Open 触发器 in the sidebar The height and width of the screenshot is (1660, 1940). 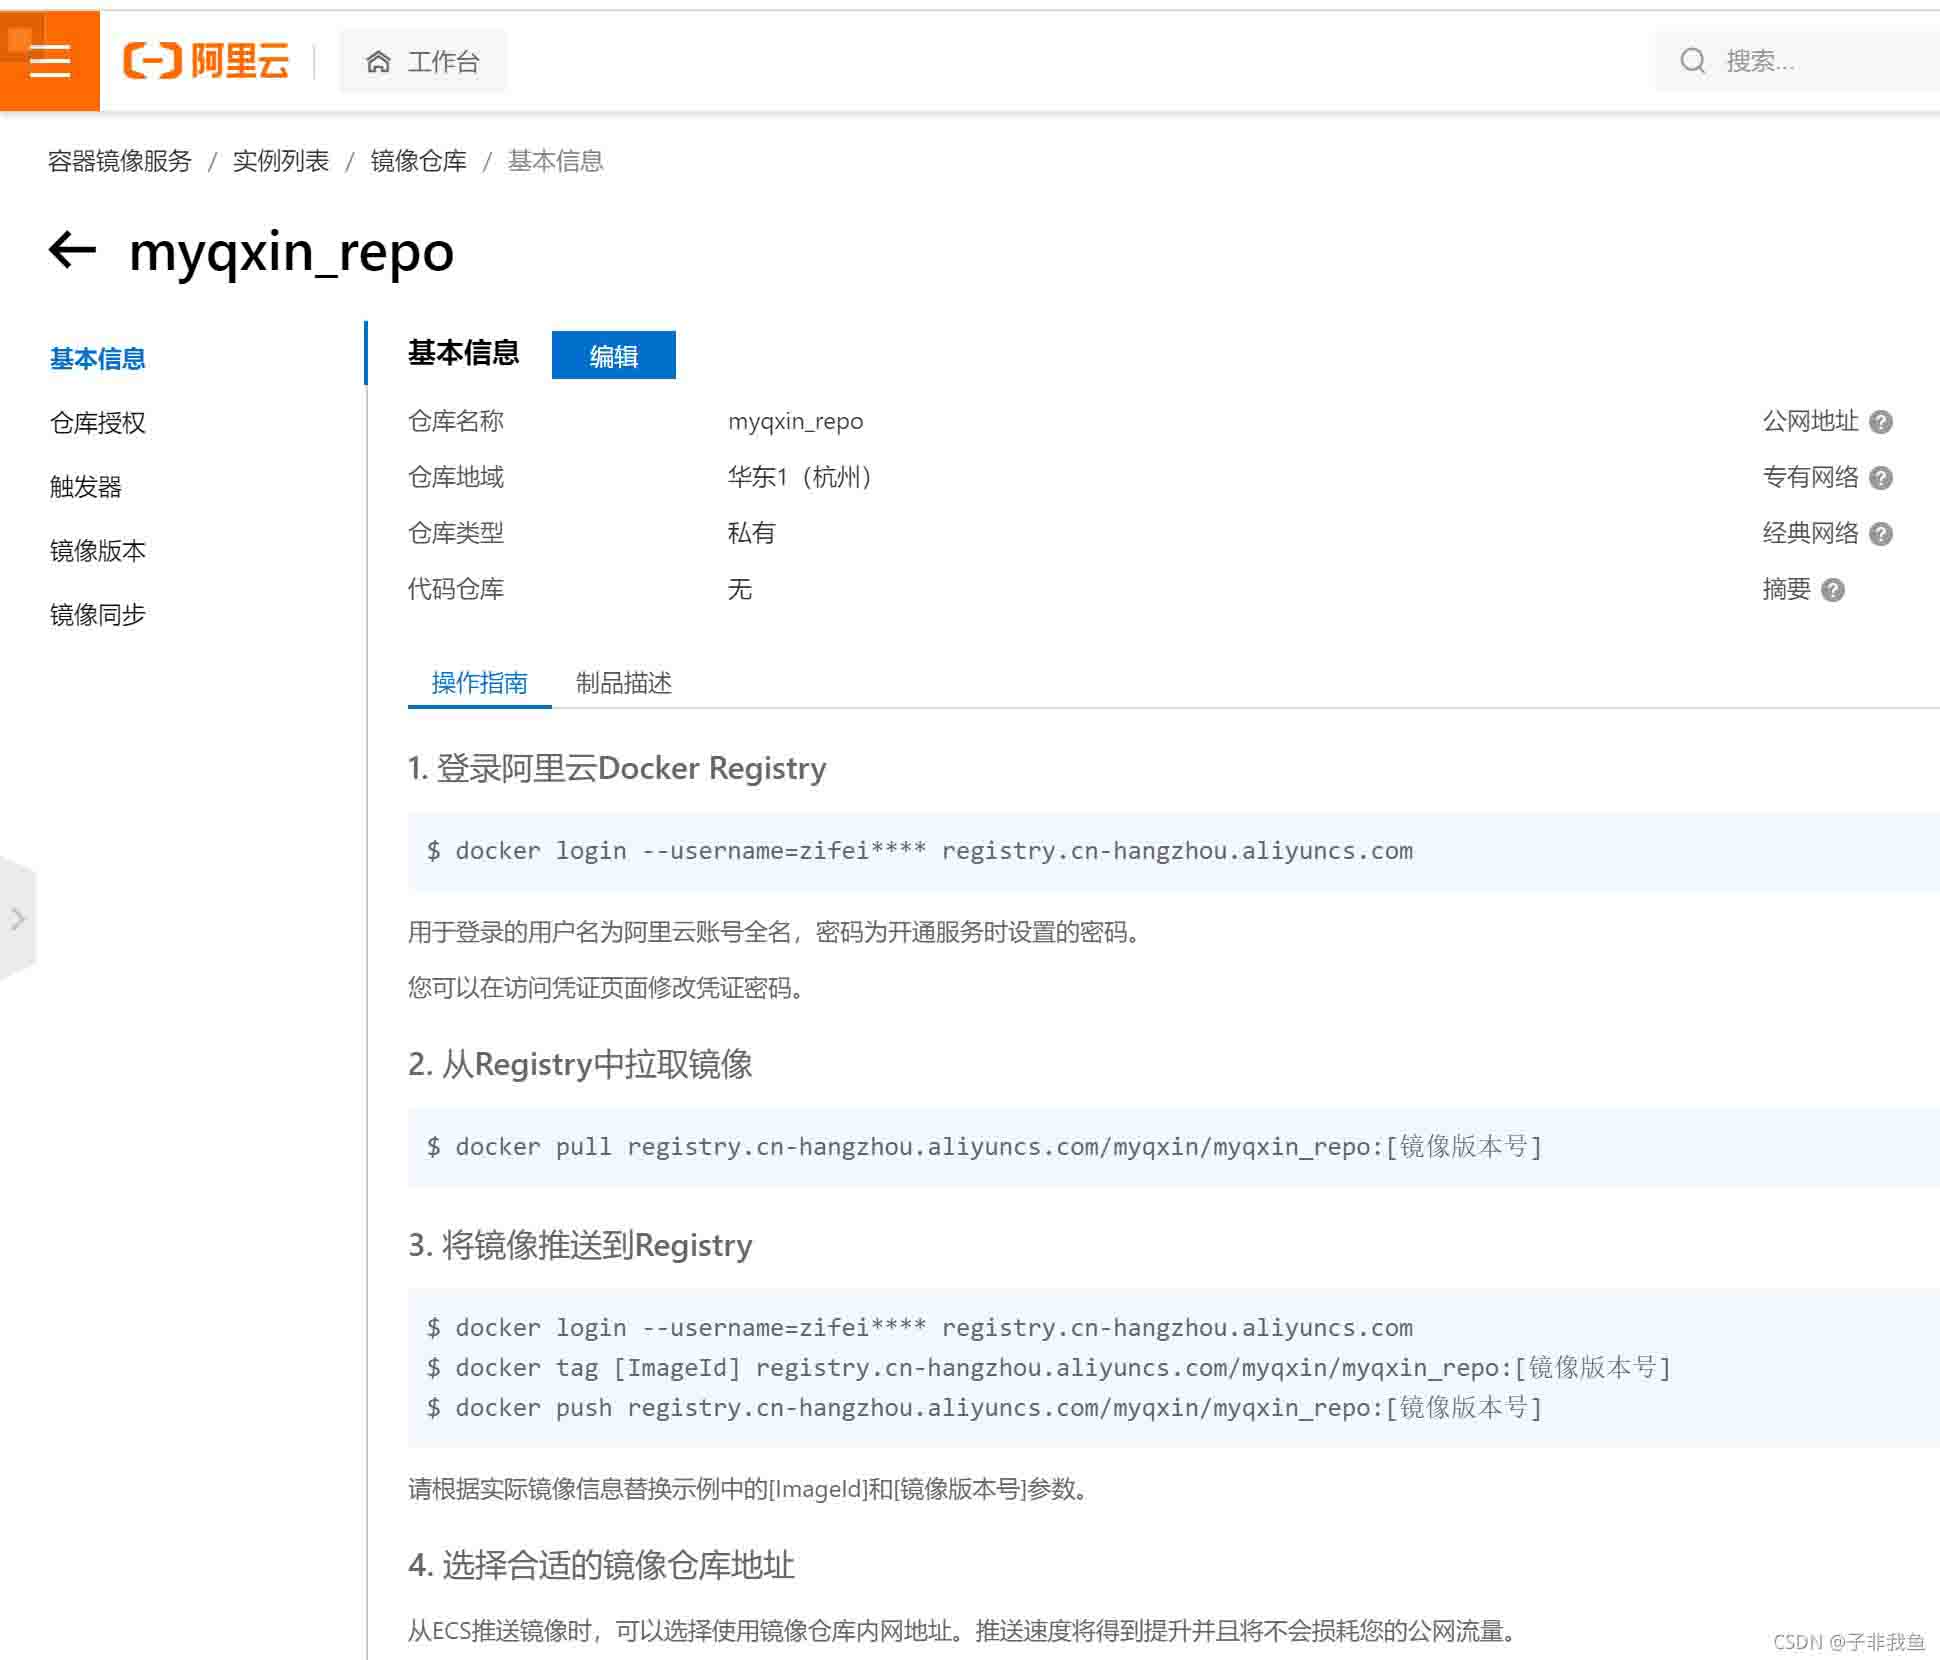pyautogui.click(x=86, y=487)
